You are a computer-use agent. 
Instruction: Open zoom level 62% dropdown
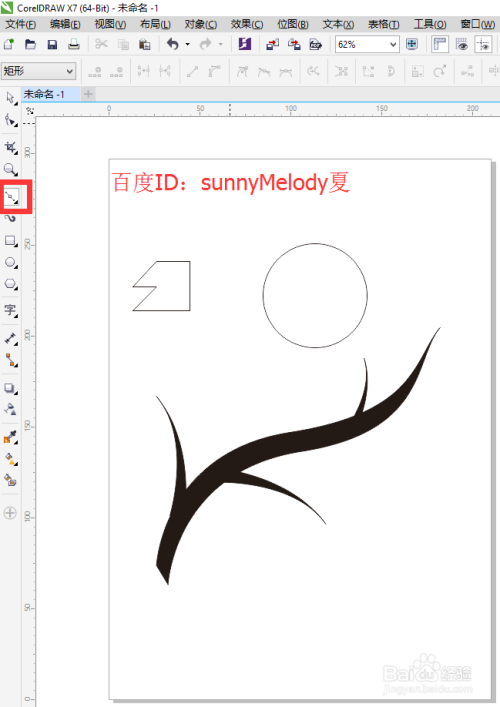click(393, 45)
